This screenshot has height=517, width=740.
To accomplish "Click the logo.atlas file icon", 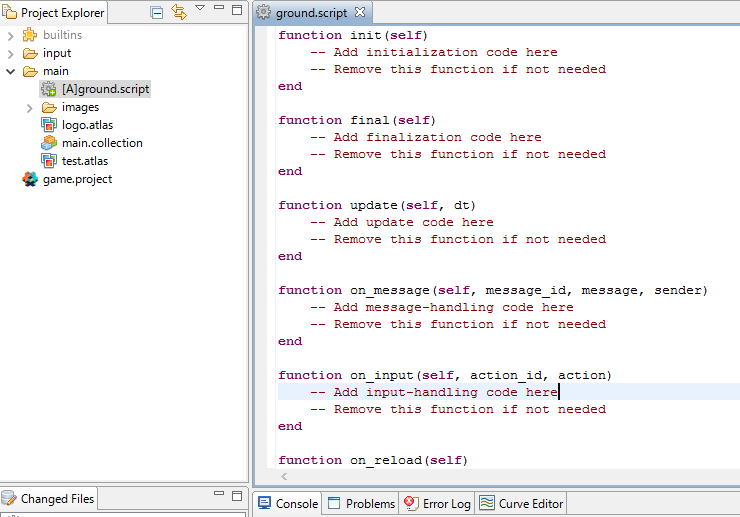I will click(49, 125).
